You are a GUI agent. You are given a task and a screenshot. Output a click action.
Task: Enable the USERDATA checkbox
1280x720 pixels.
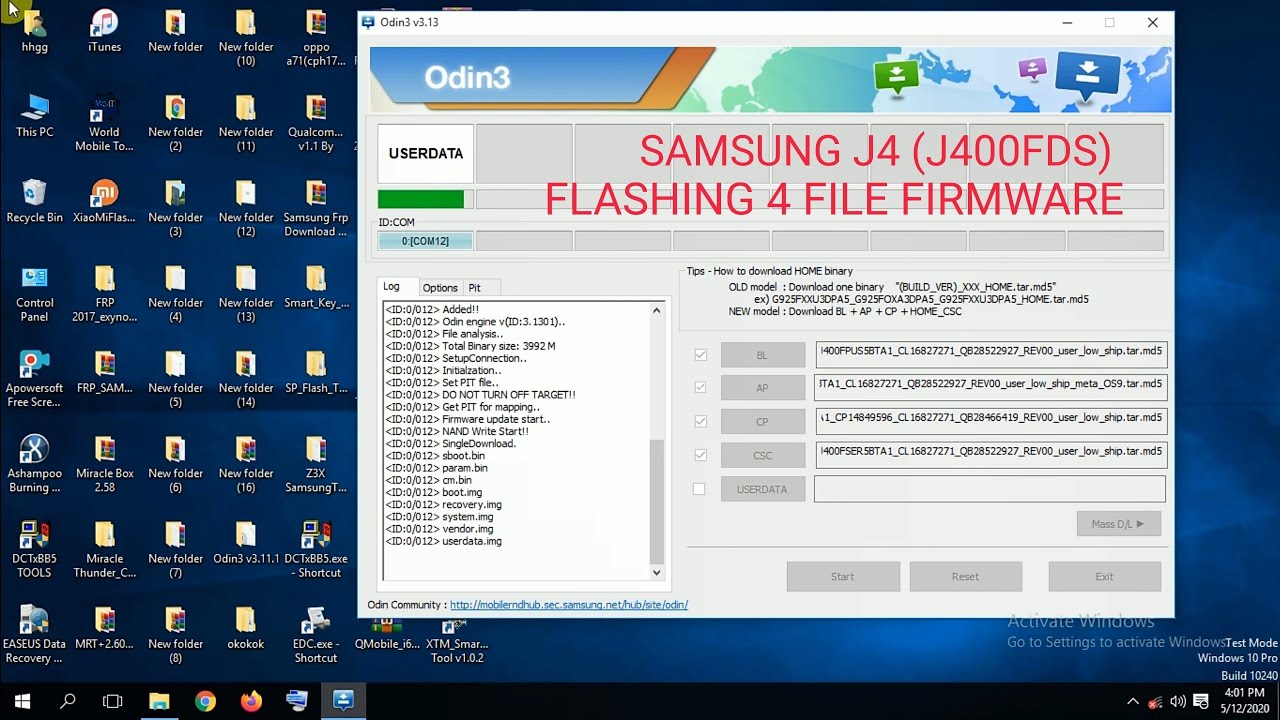coord(700,489)
